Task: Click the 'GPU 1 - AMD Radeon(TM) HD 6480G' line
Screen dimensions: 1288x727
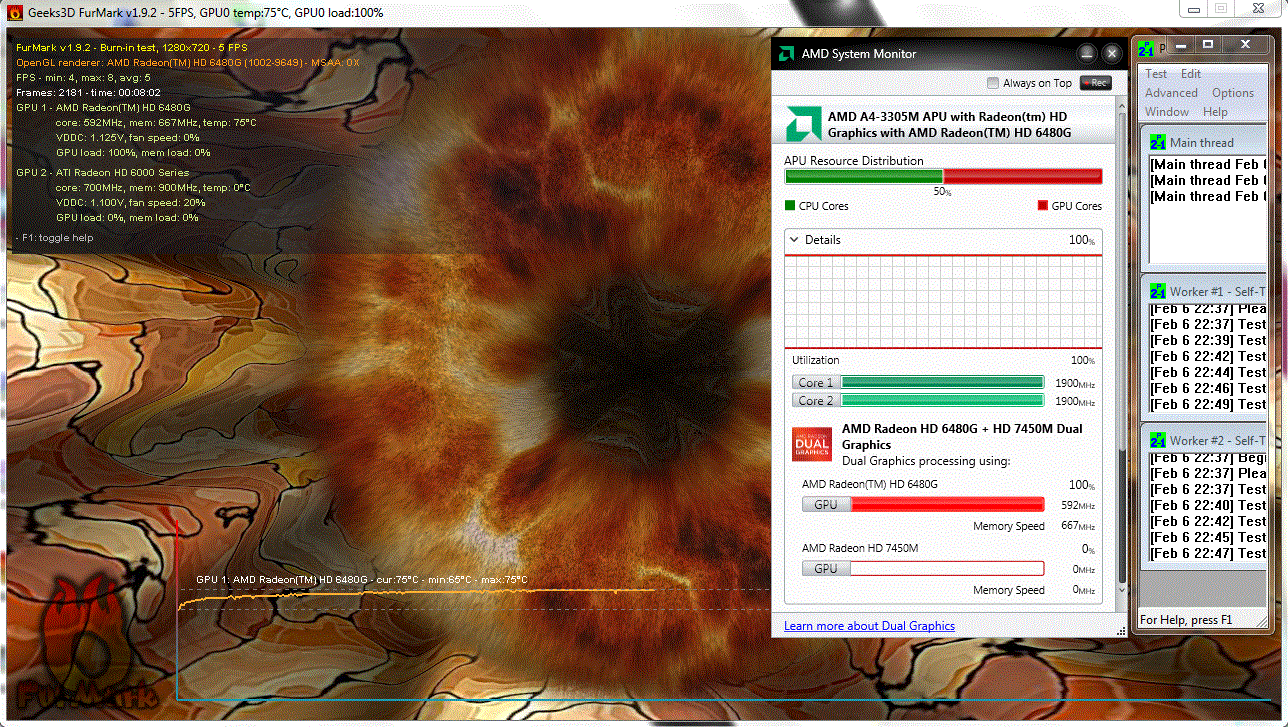Action: (103, 107)
